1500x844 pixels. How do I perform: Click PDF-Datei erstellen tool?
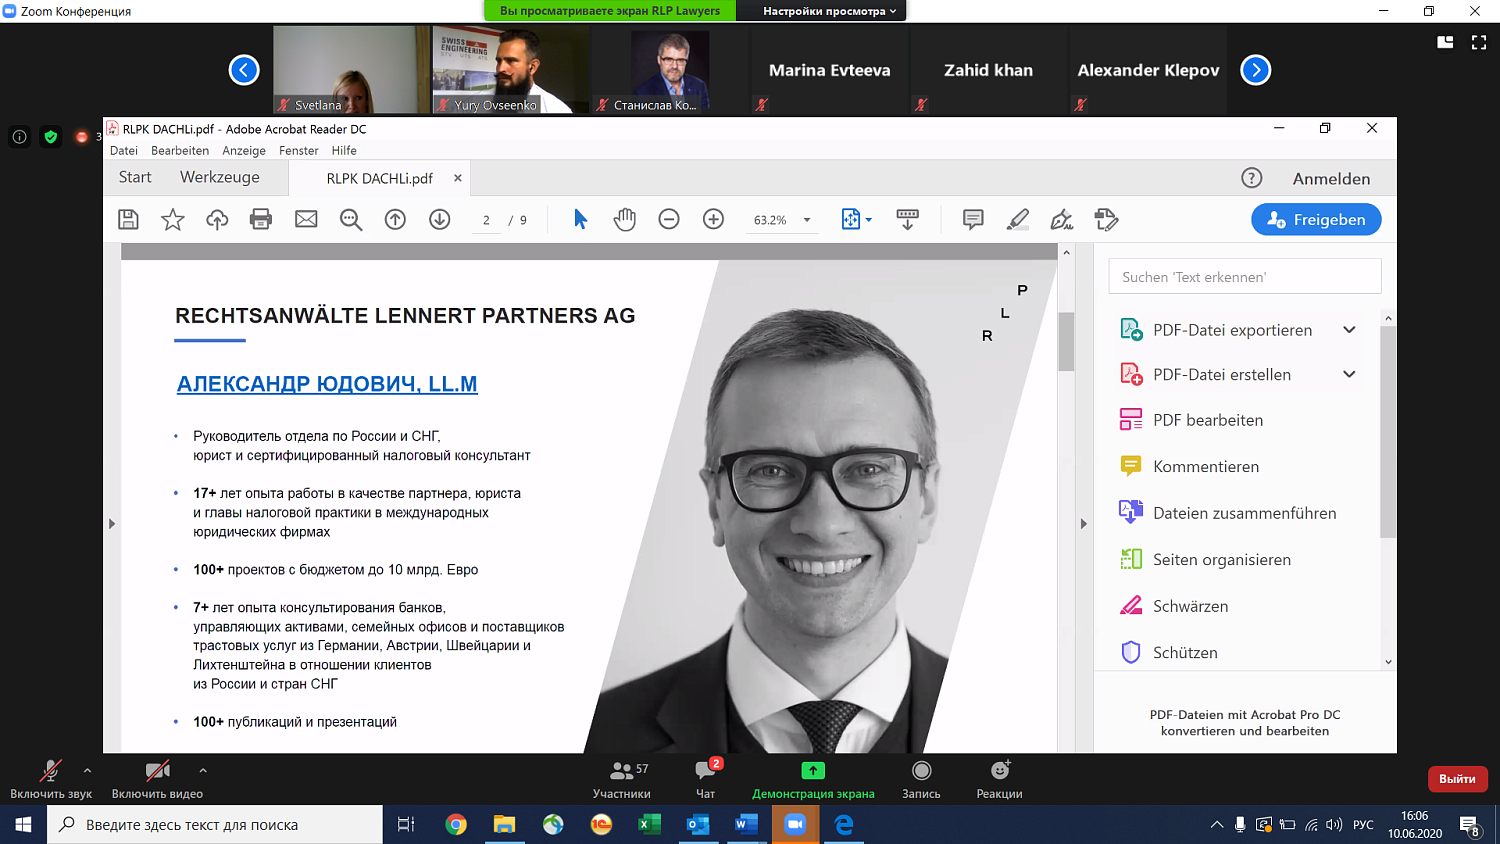[1222, 375]
